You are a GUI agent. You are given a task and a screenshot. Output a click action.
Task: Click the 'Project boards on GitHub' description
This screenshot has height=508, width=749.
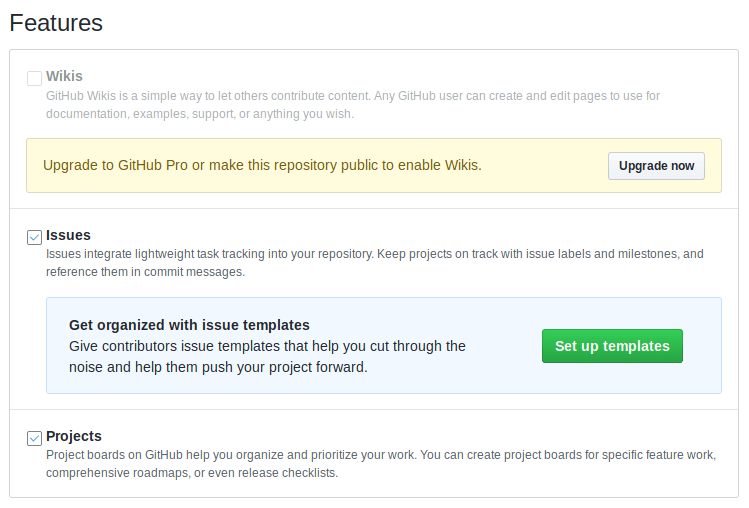(381, 464)
